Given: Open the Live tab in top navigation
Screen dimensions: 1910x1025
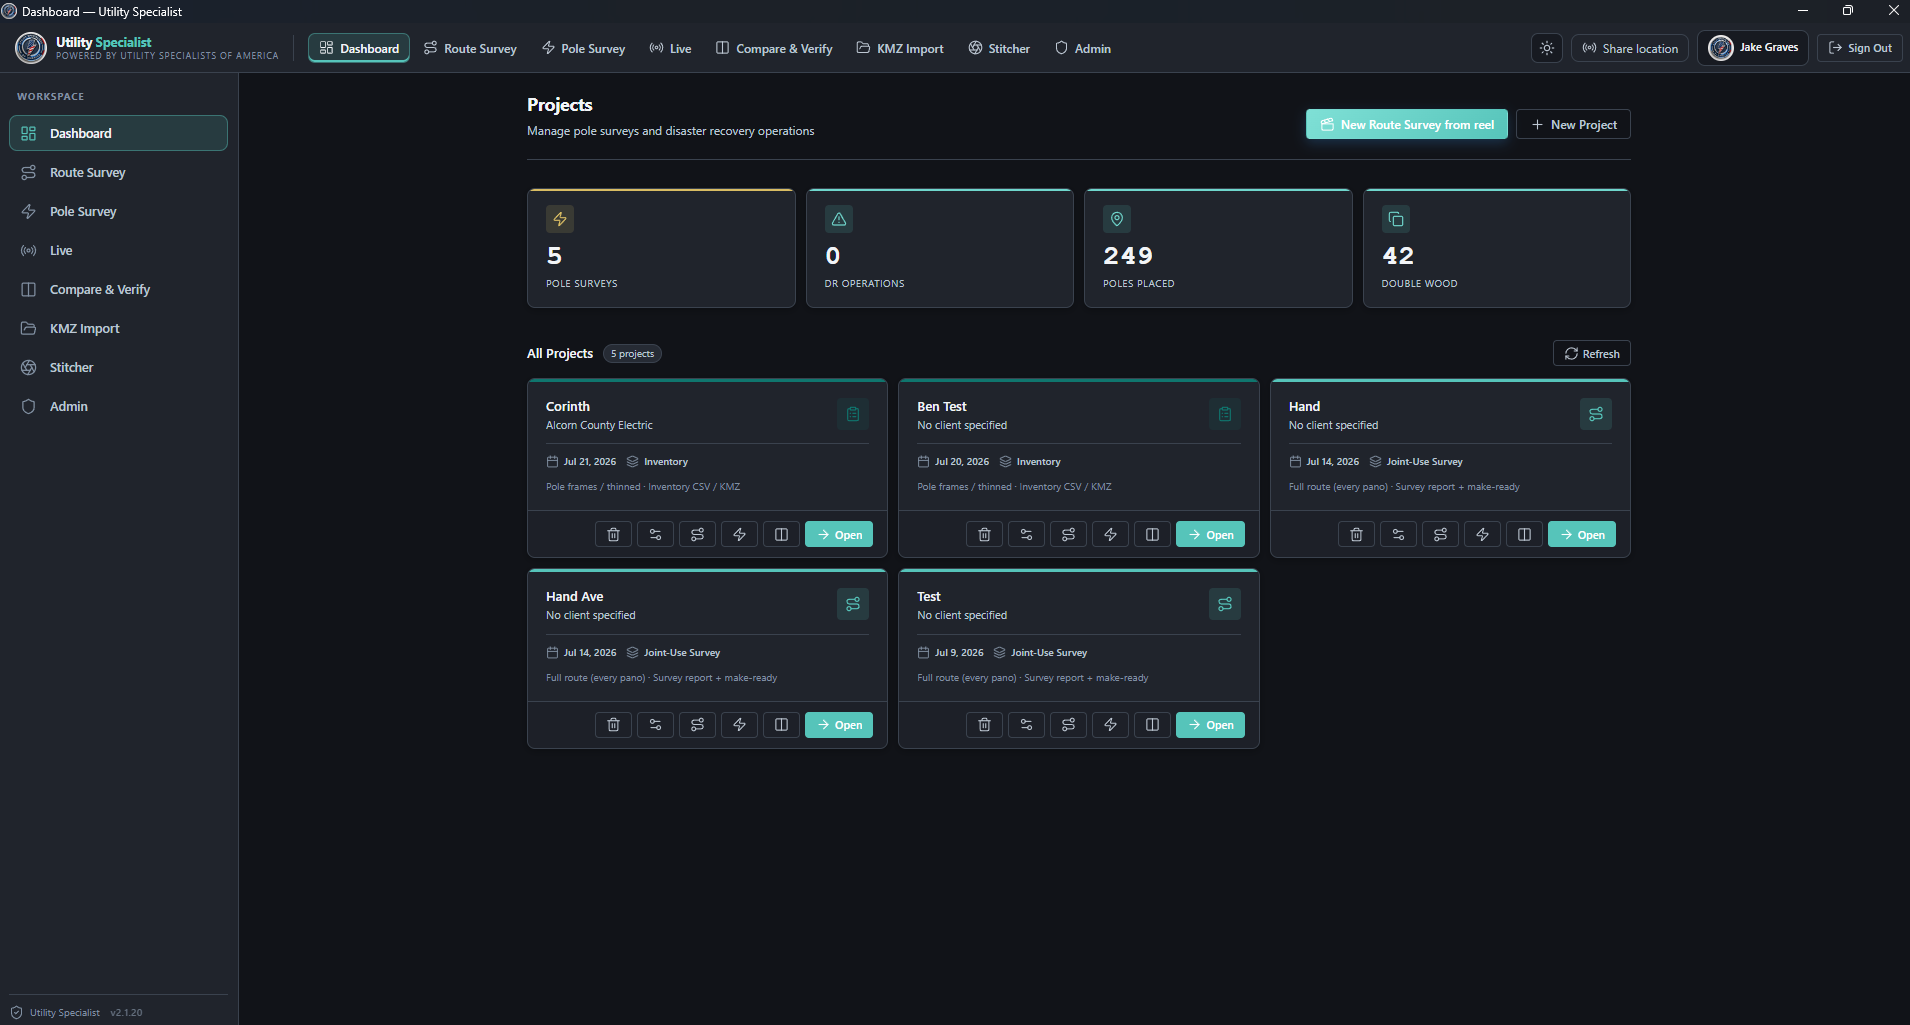Looking at the screenshot, I should coord(670,48).
